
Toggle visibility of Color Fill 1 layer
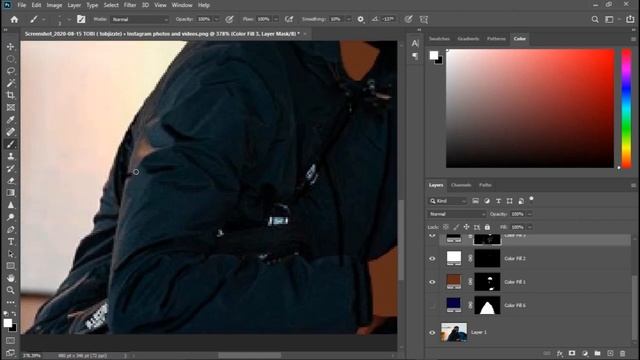432,282
